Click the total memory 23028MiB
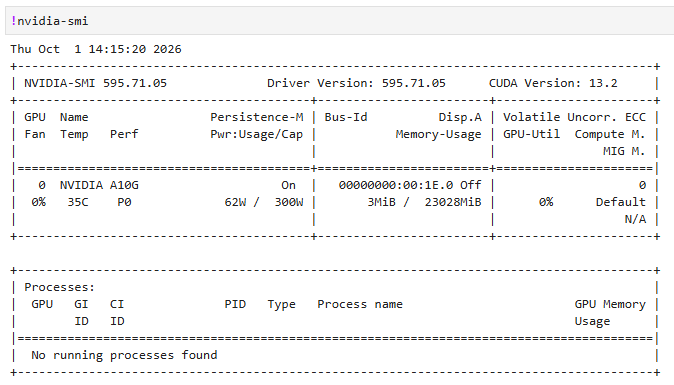This screenshot has height=385, width=674. (x=453, y=202)
